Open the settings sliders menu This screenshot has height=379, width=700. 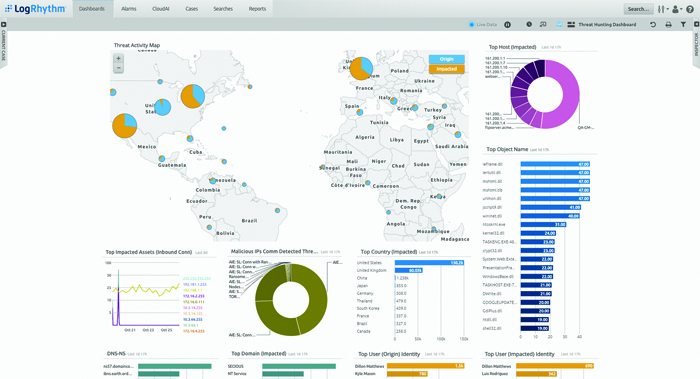pos(663,9)
